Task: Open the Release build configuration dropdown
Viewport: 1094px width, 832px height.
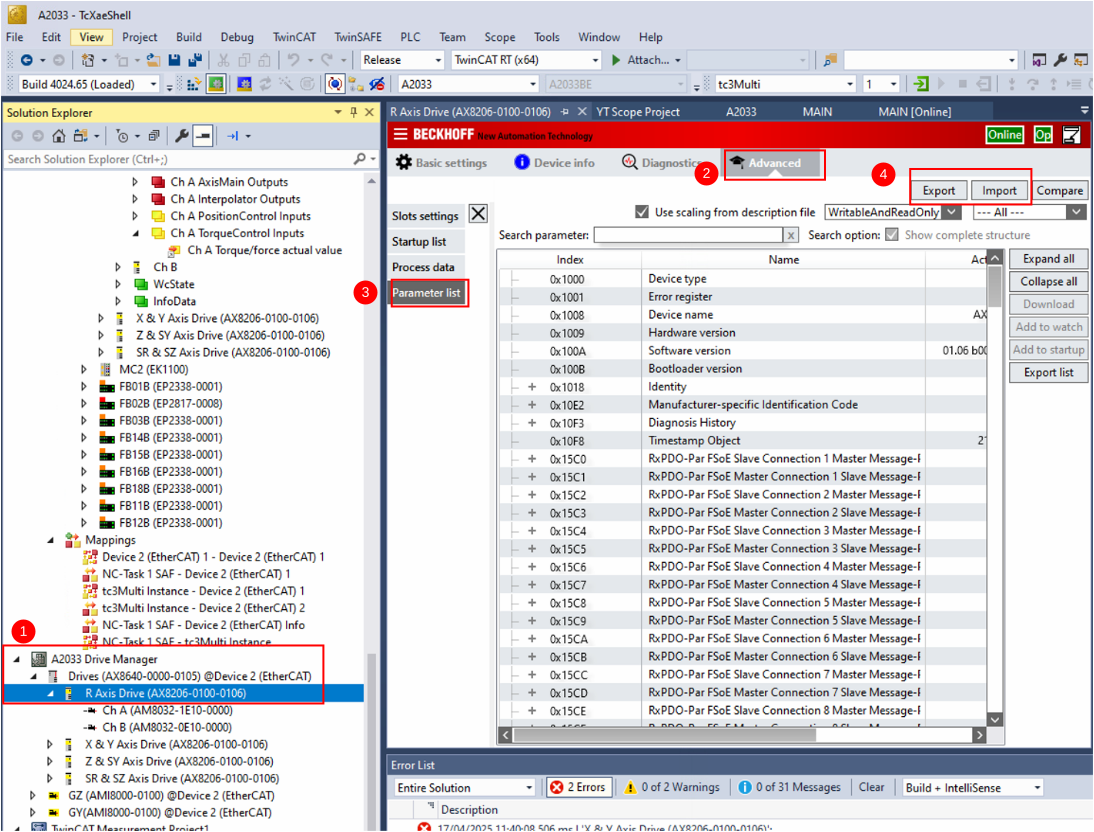Action: tap(438, 59)
